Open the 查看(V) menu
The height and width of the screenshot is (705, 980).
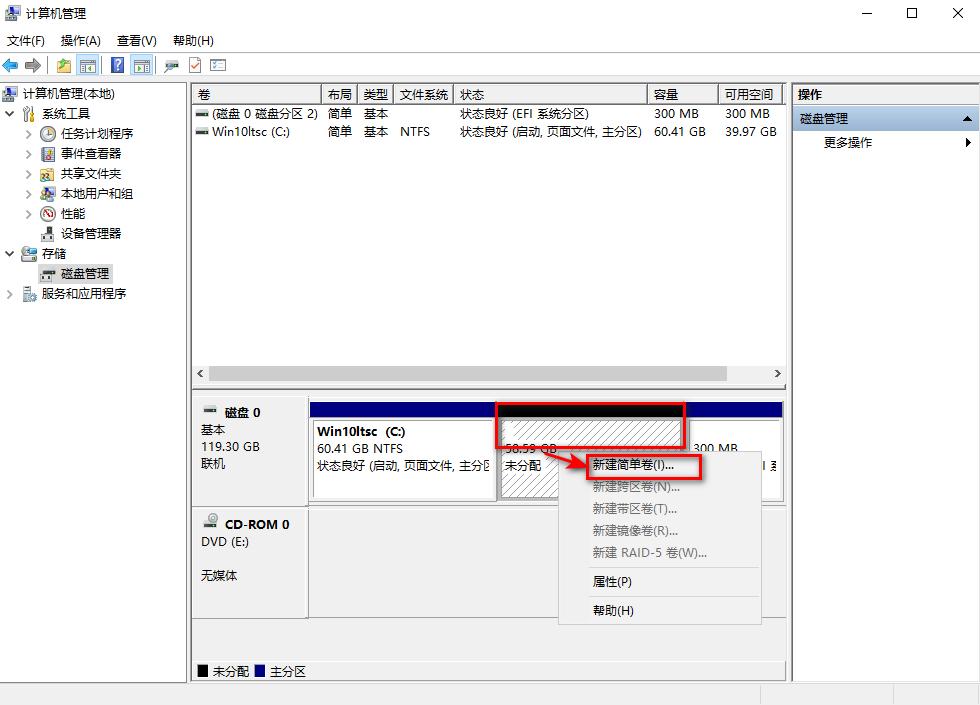pyautogui.click(x=135, y=40)
